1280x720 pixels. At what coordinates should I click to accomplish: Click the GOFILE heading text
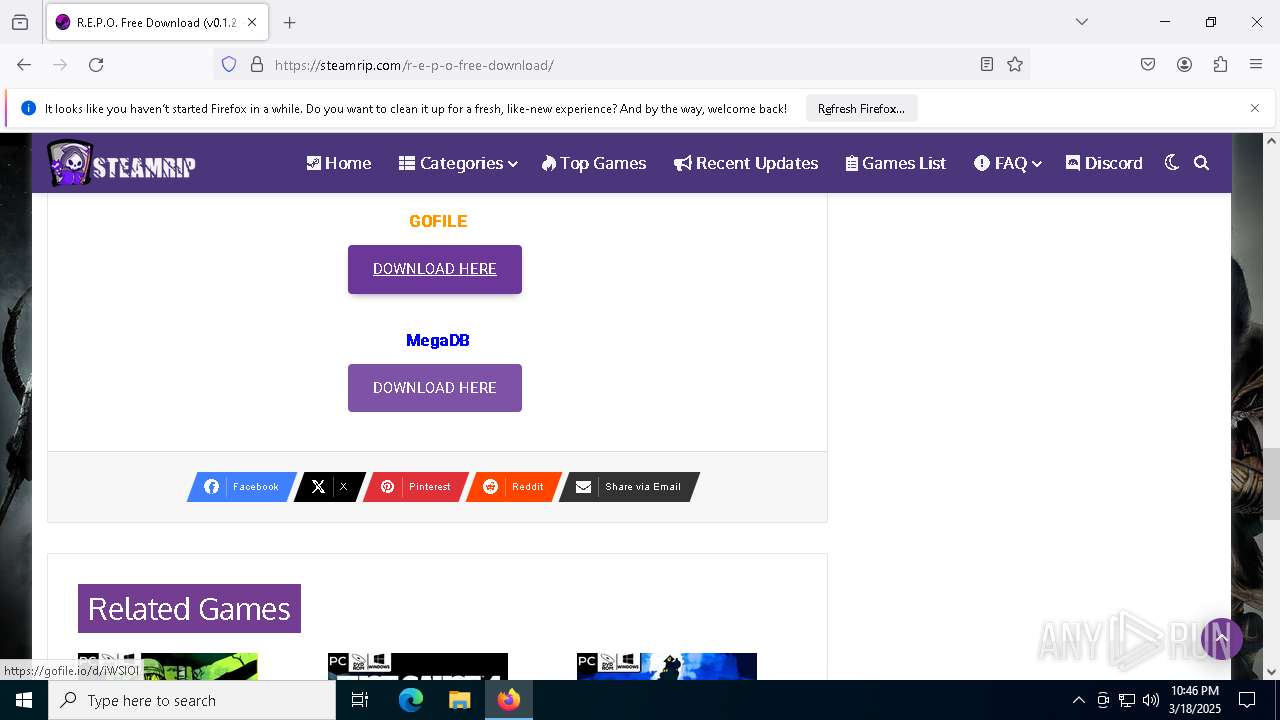coord(438,221)
